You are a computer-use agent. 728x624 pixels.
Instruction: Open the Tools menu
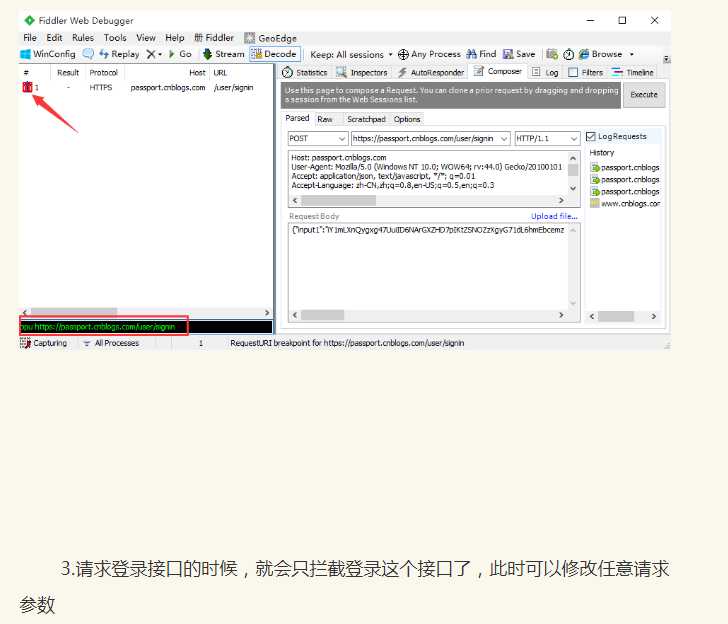coord(115,38)
